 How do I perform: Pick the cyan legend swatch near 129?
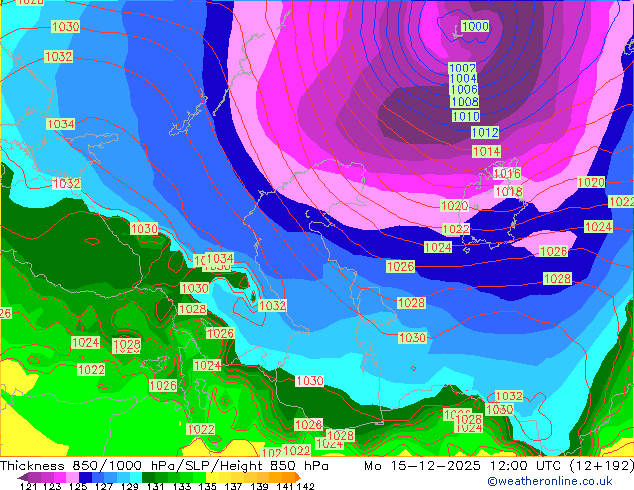point(136,477)
